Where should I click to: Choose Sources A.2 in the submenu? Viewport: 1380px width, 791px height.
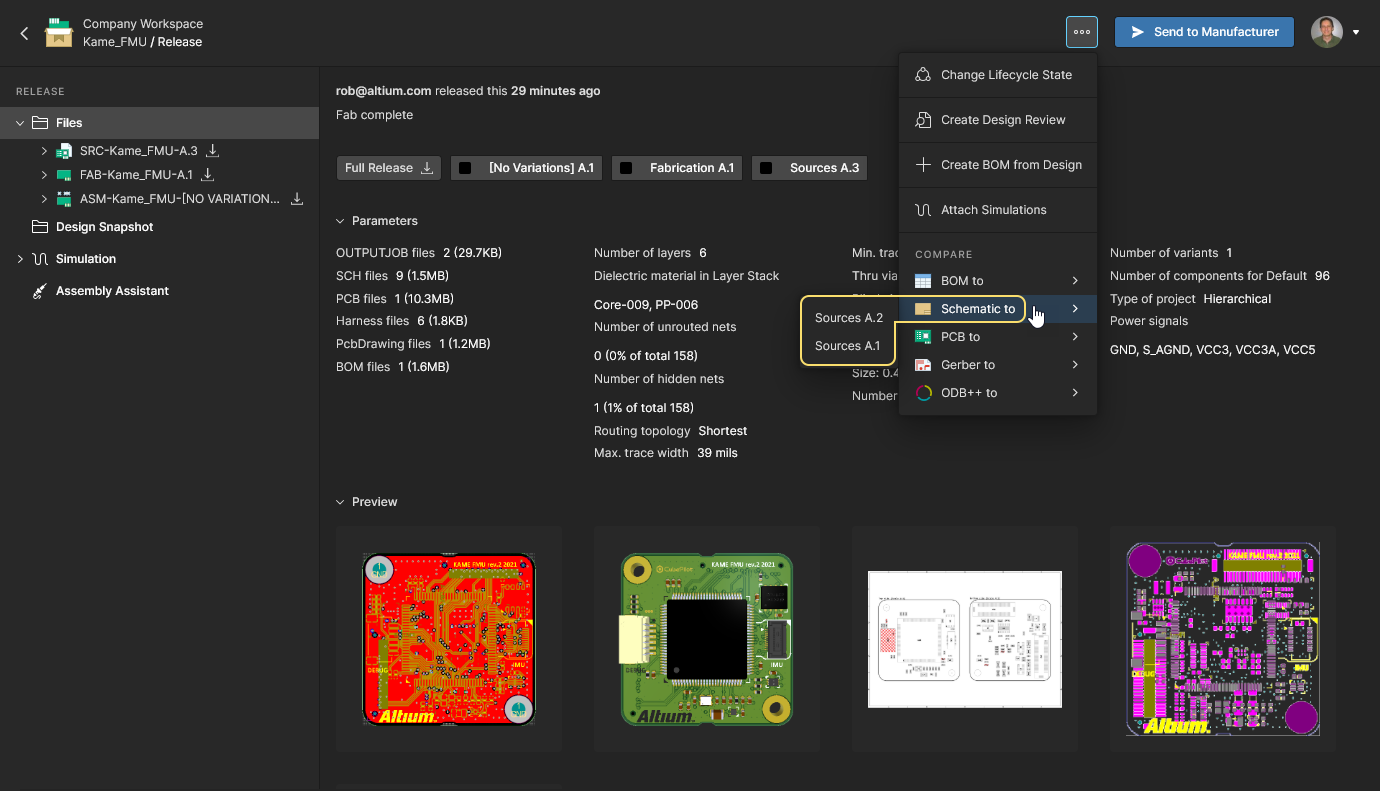(848, 318)
